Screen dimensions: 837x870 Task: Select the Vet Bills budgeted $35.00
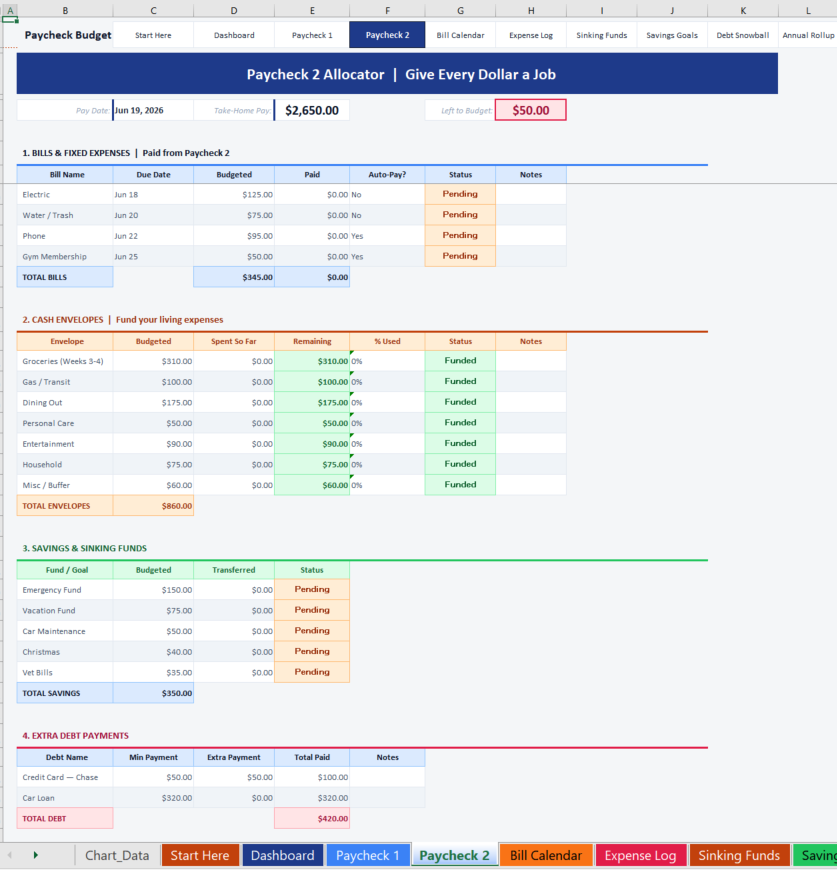click(153, 672)
